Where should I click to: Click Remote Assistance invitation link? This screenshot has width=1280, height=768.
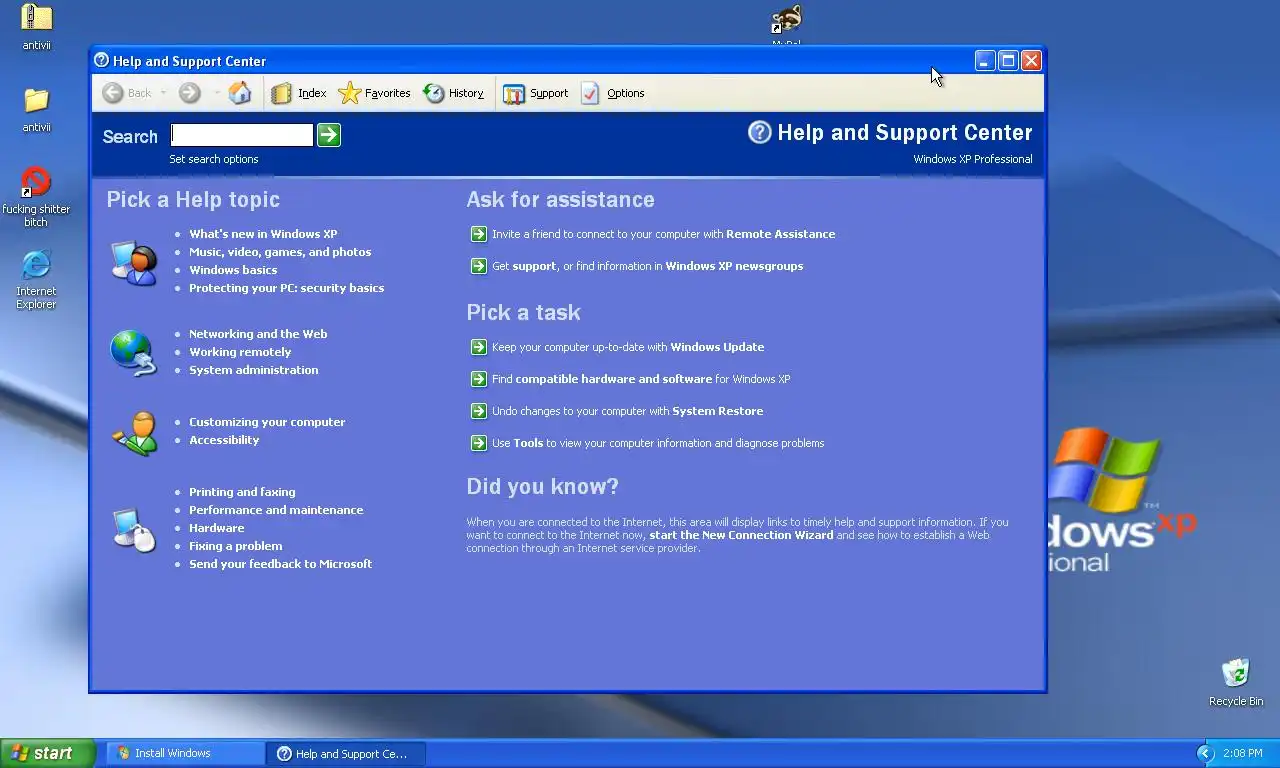(663, 234)
